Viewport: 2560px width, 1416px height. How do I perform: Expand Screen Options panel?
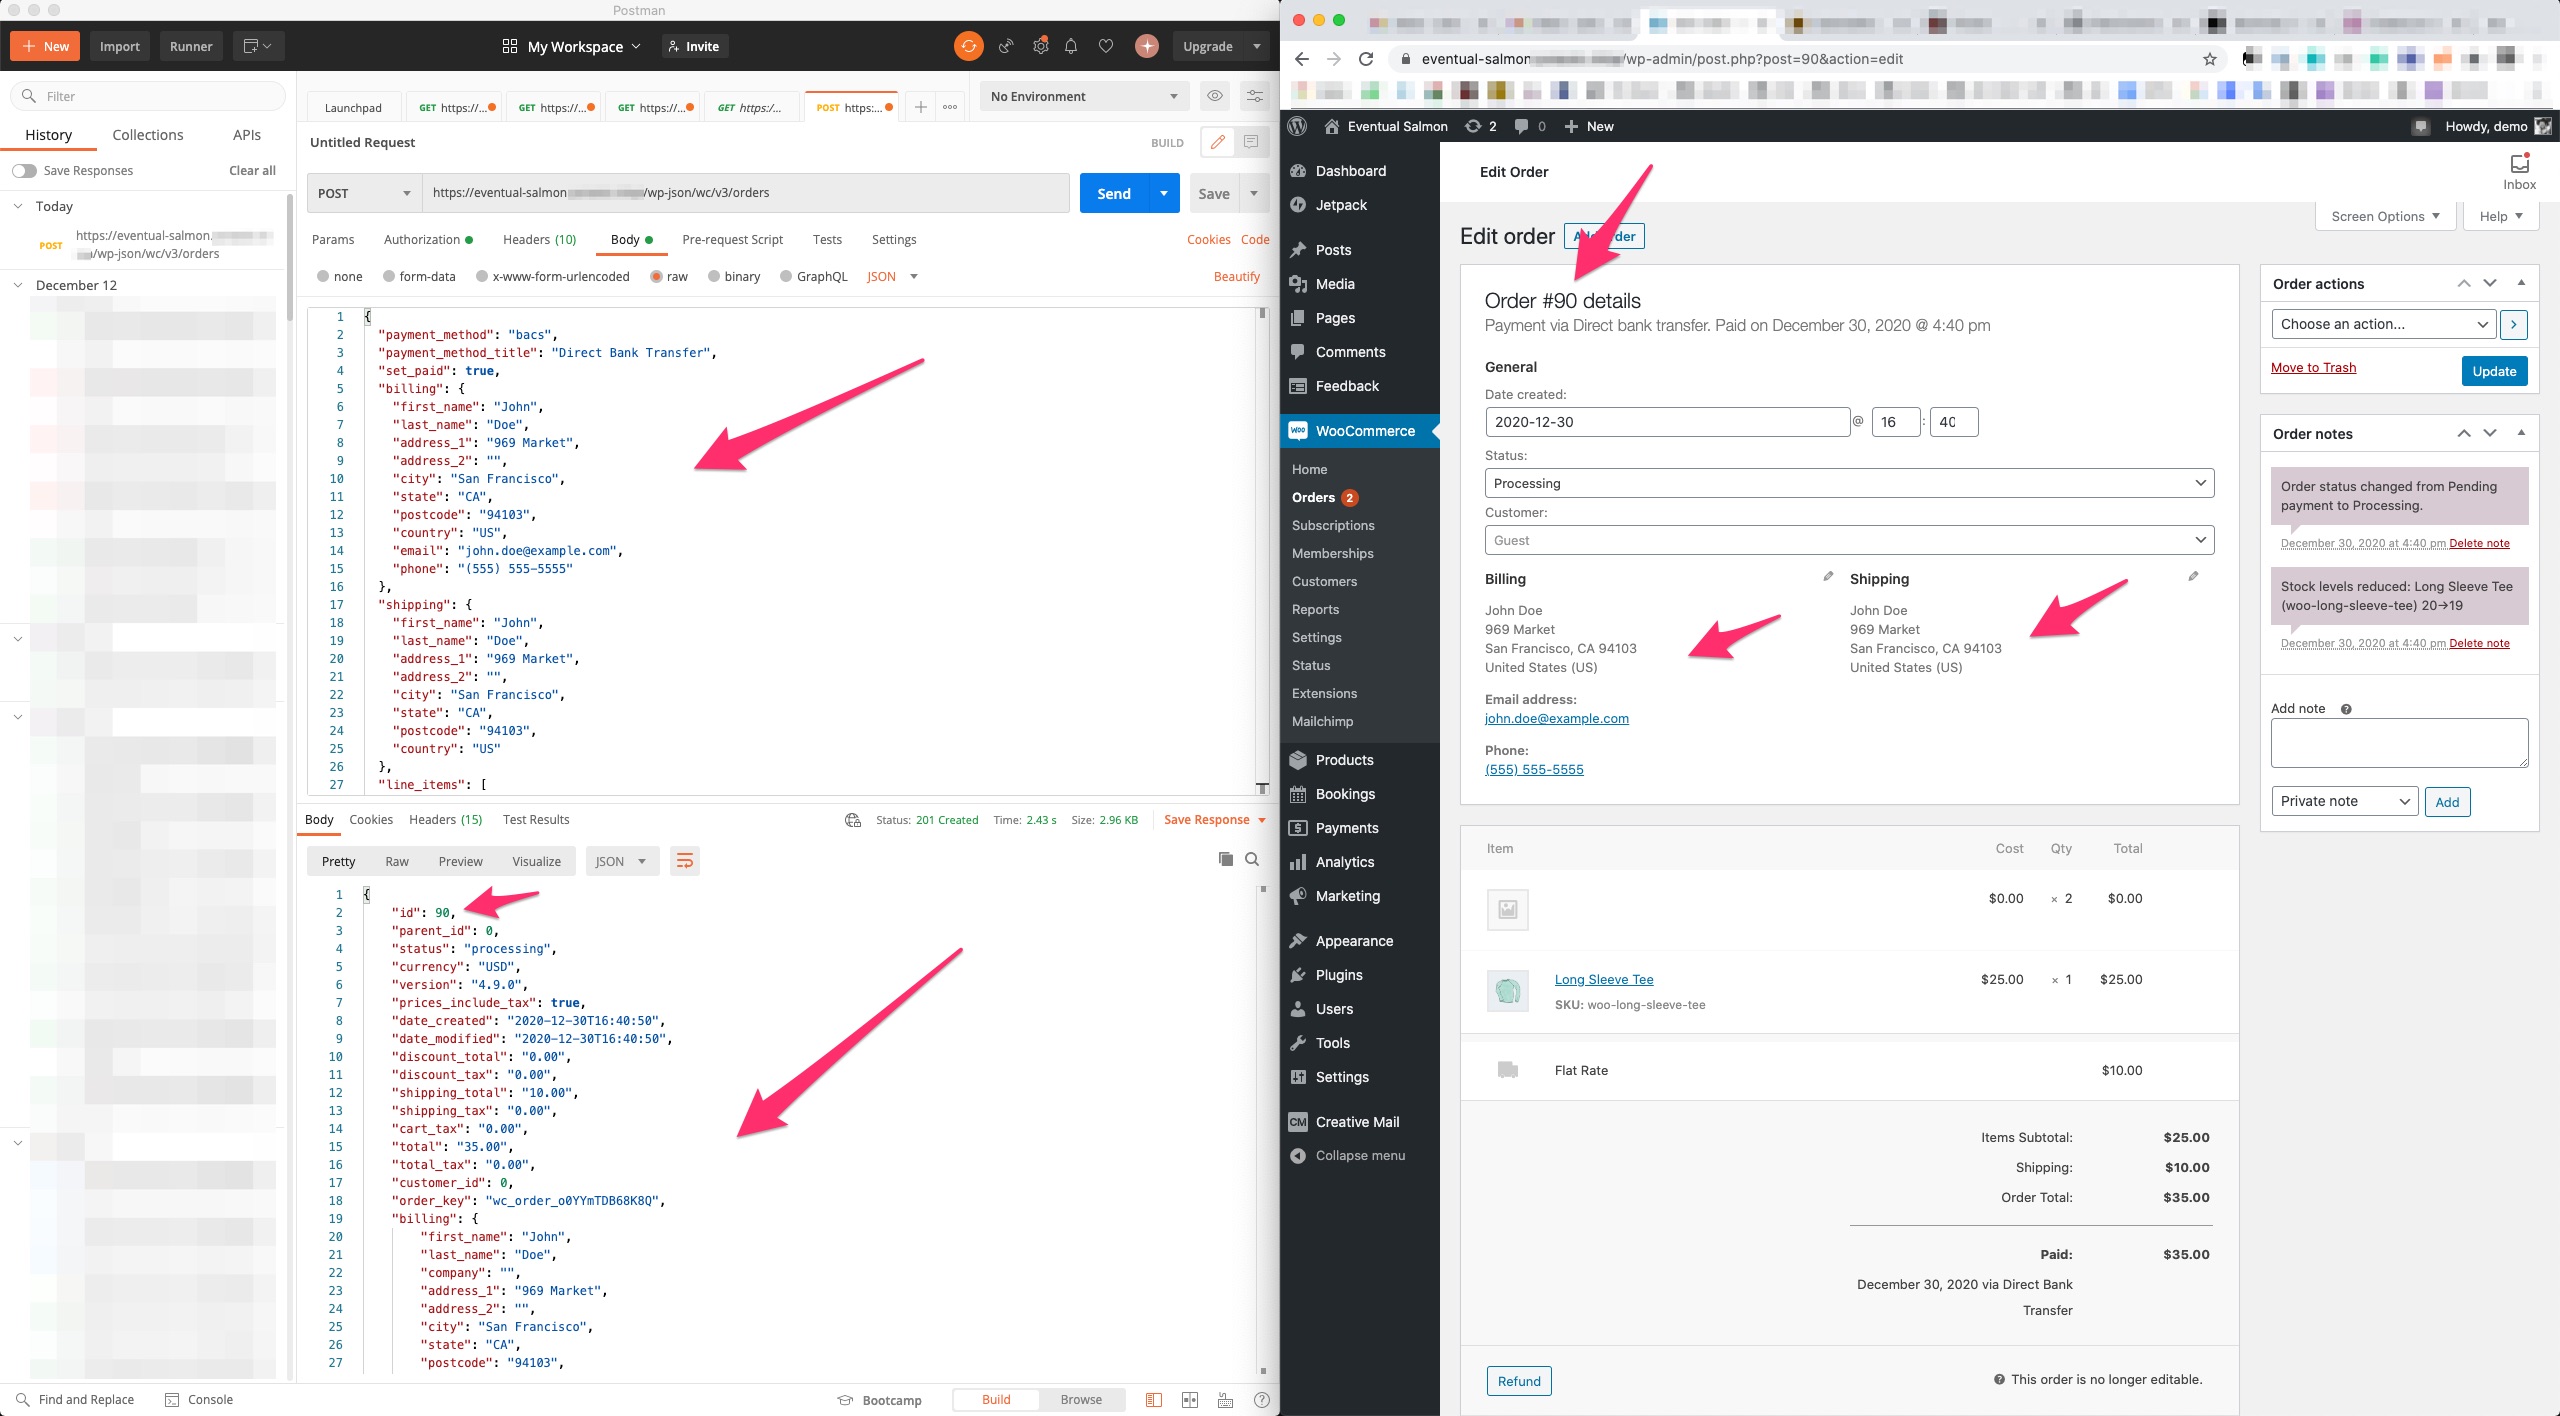[2385, 216]
